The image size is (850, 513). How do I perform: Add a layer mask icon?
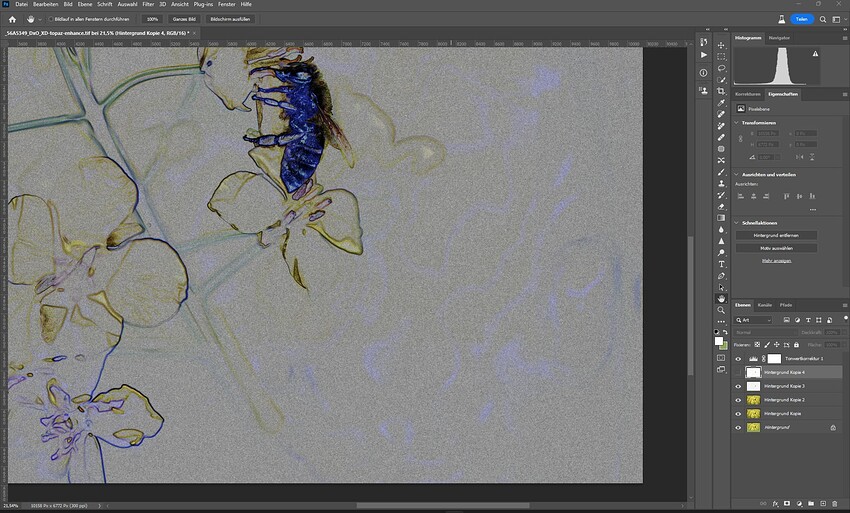[x=787, y=504]
